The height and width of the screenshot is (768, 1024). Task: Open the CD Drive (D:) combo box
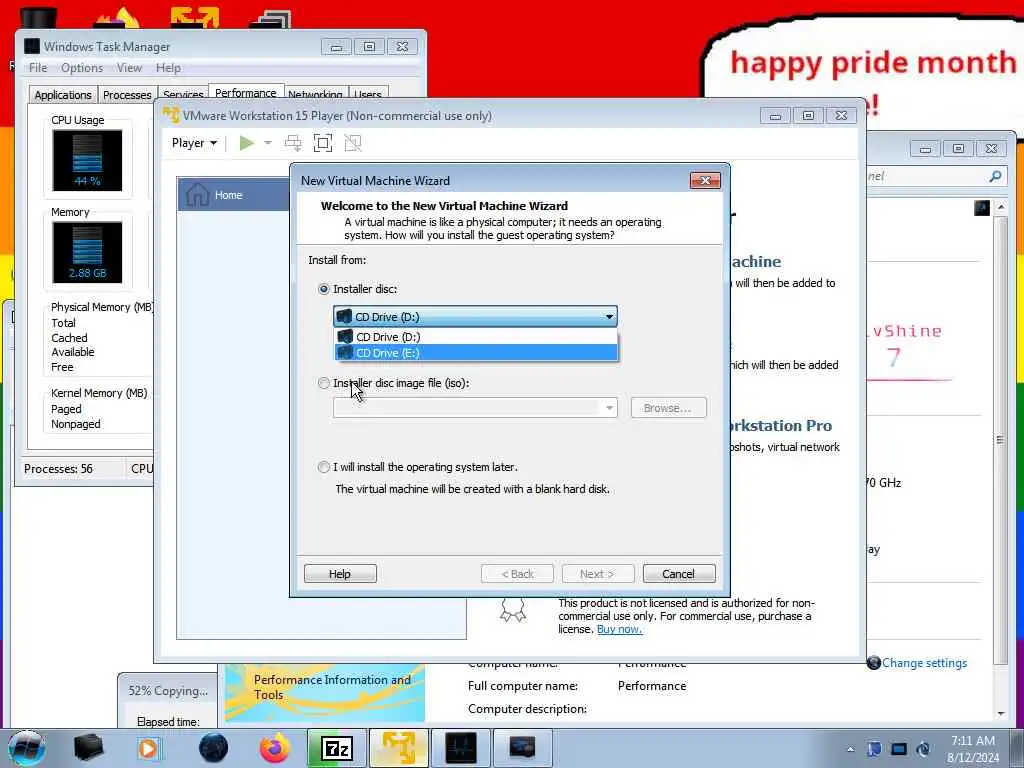click(x=475, y=317)
